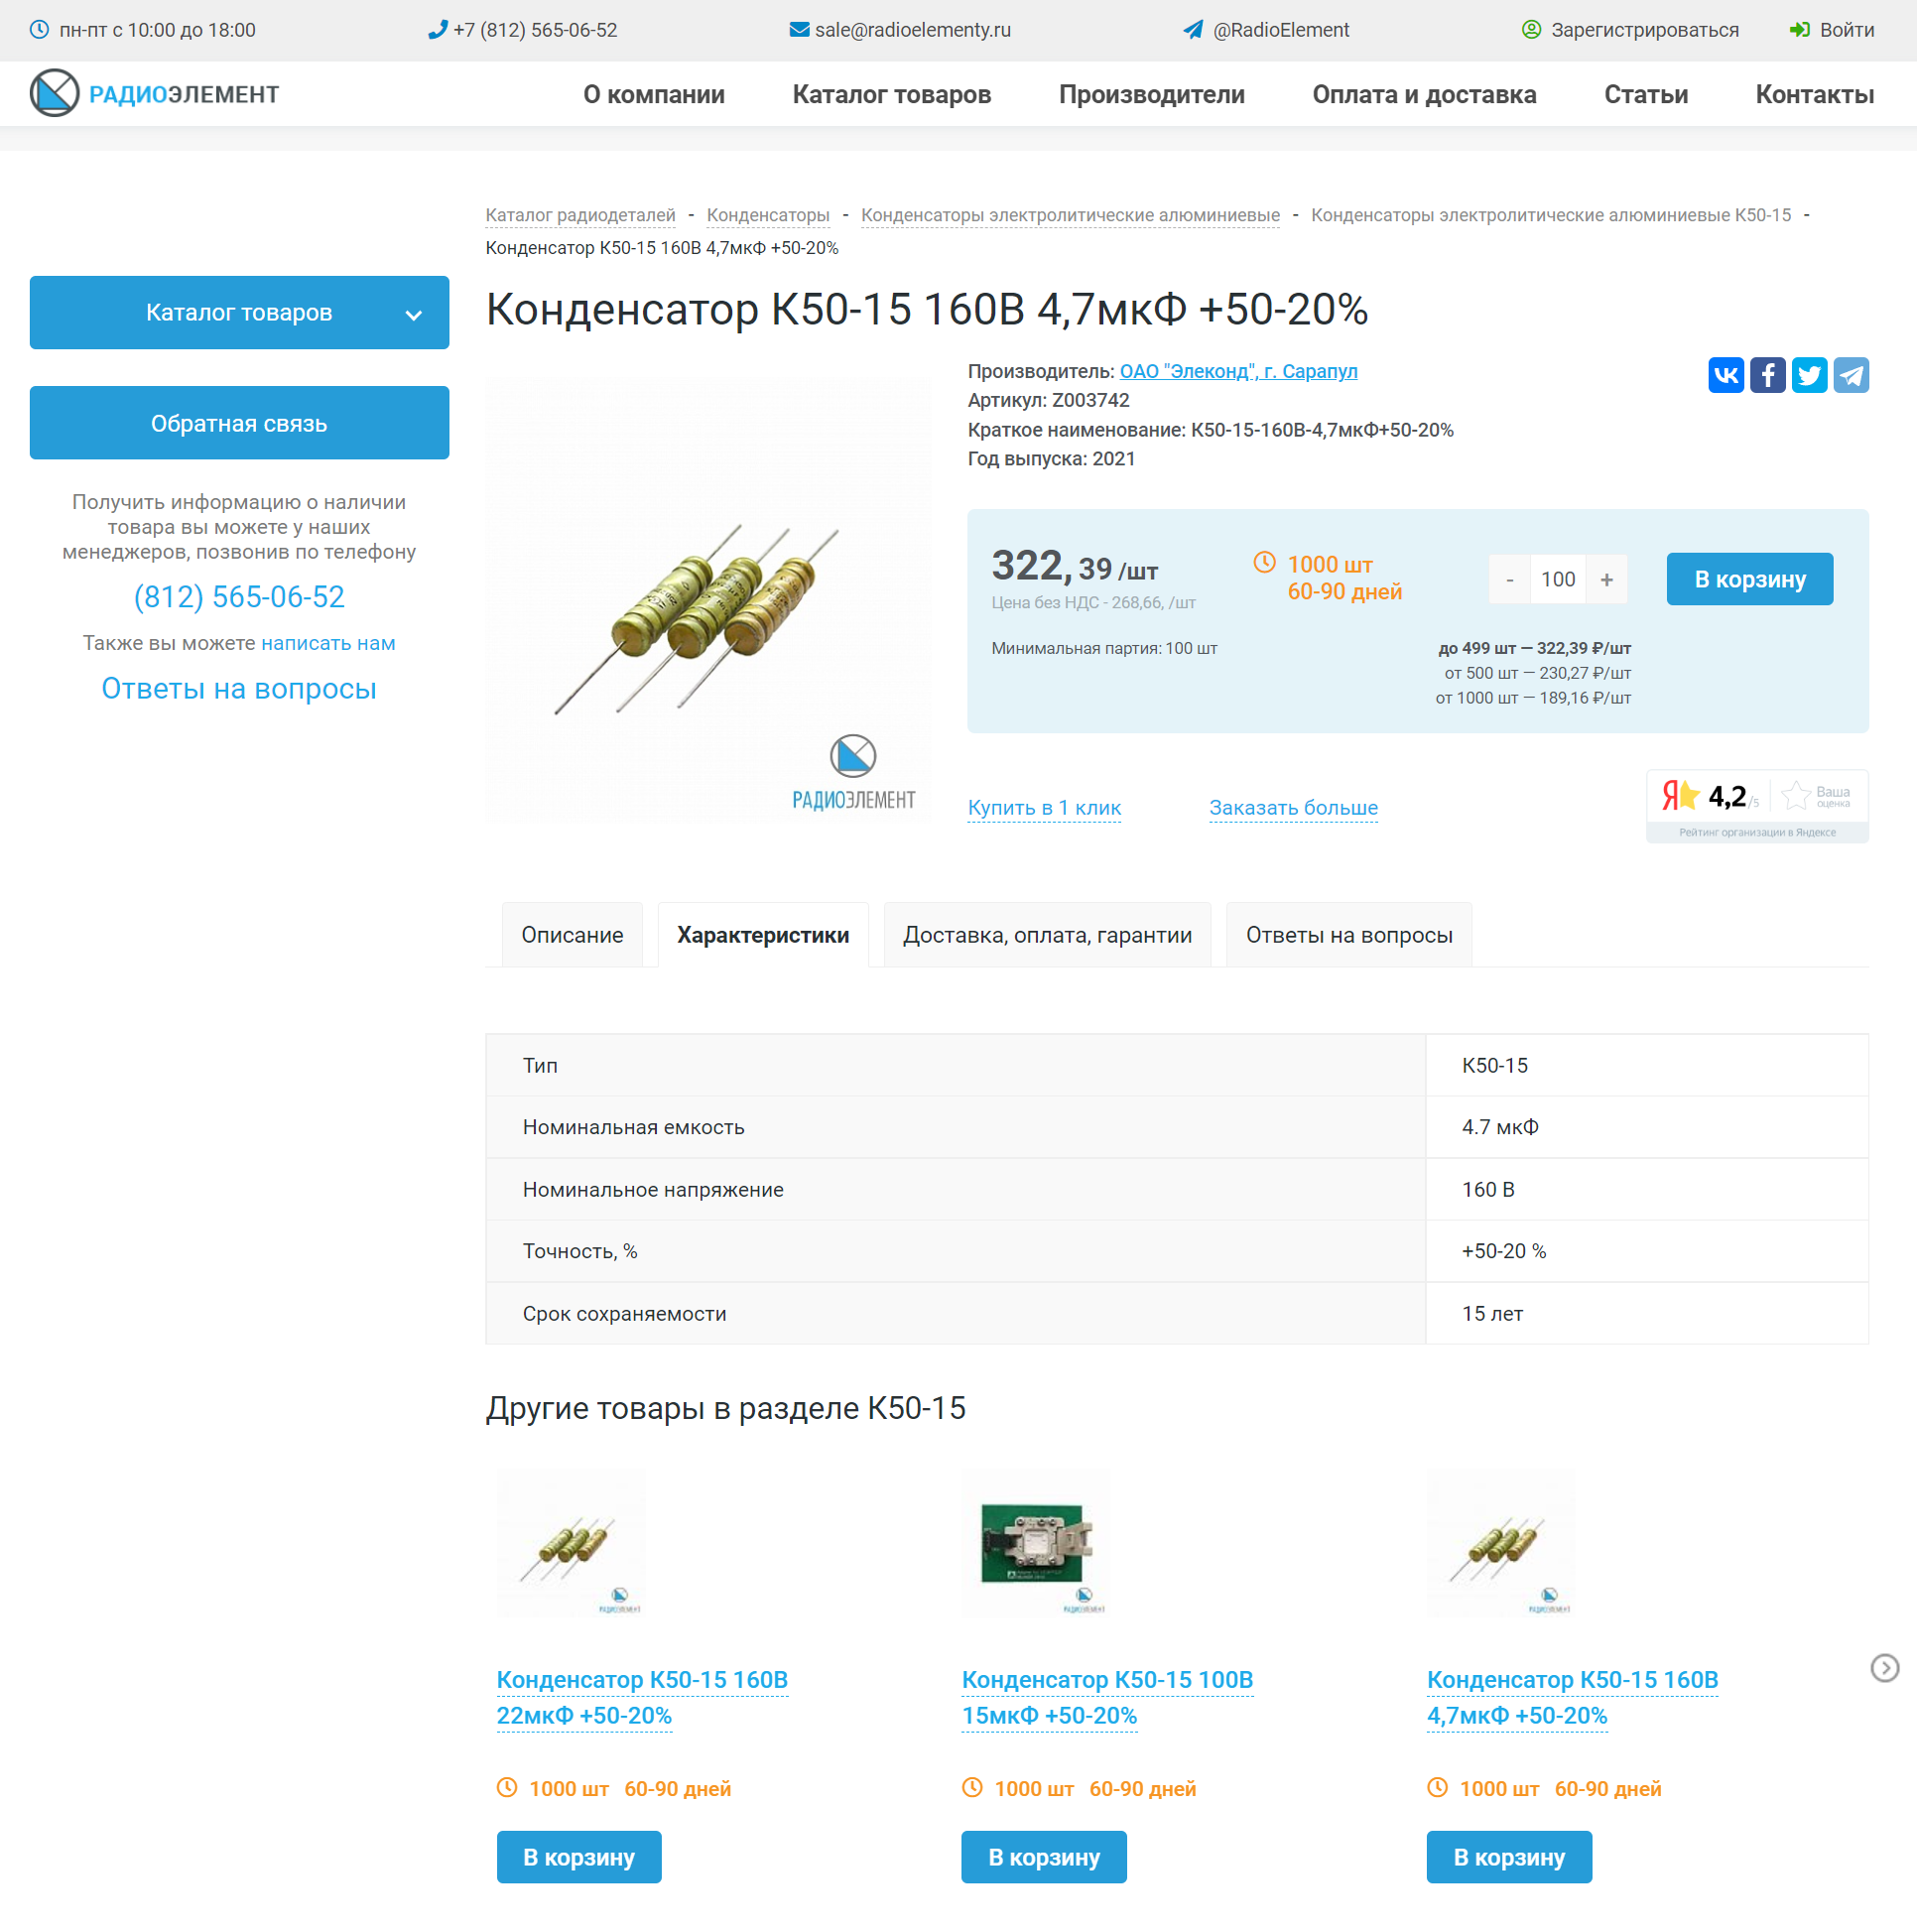Select the 'Срок сохраняемости' table row label

click(x=624, y=1313)
